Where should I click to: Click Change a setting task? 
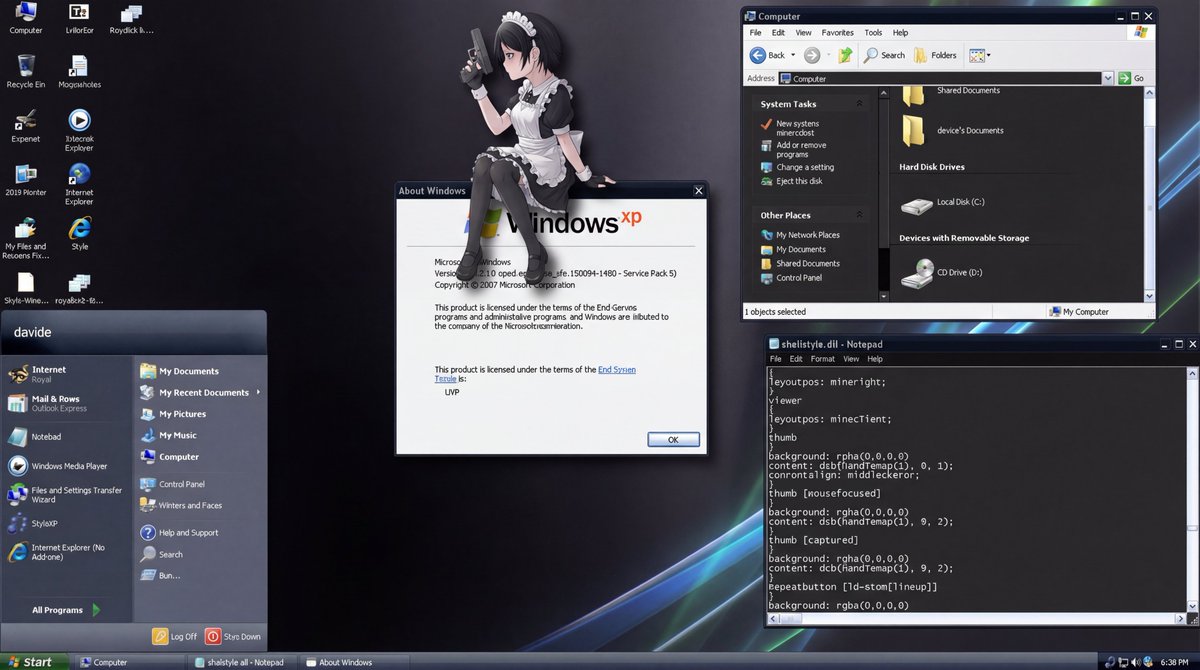(x=797, y=167)
